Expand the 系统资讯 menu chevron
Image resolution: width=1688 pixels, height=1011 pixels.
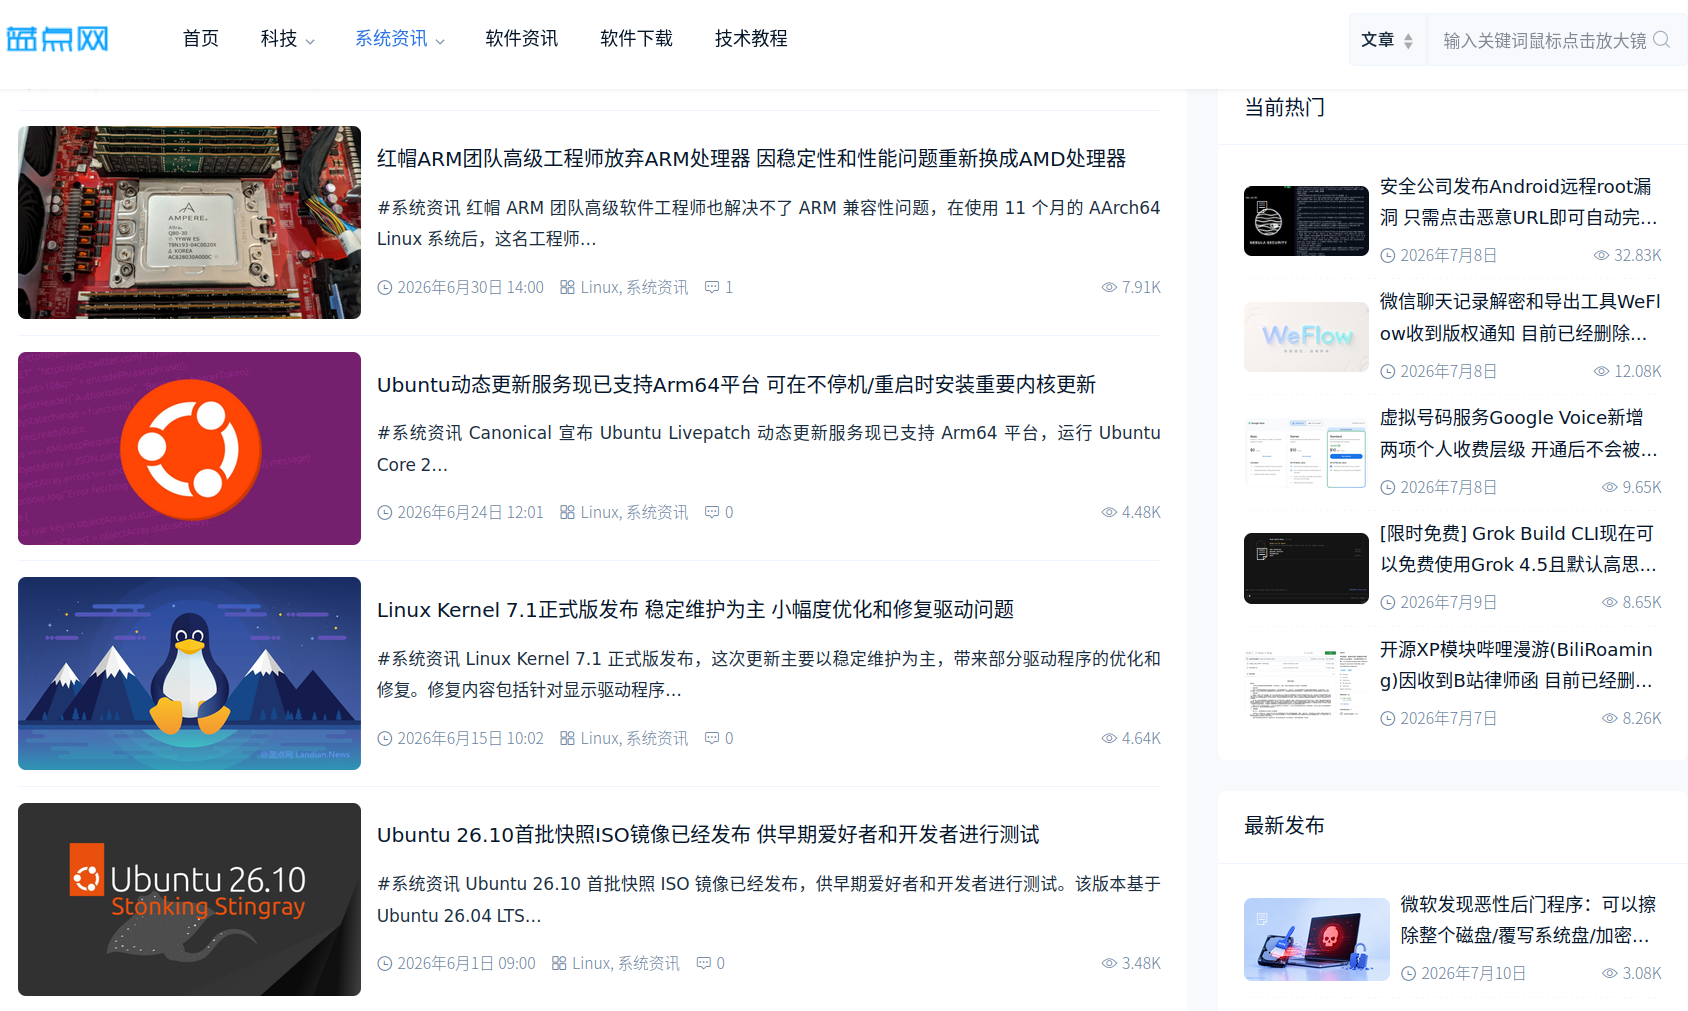(440, 41)
